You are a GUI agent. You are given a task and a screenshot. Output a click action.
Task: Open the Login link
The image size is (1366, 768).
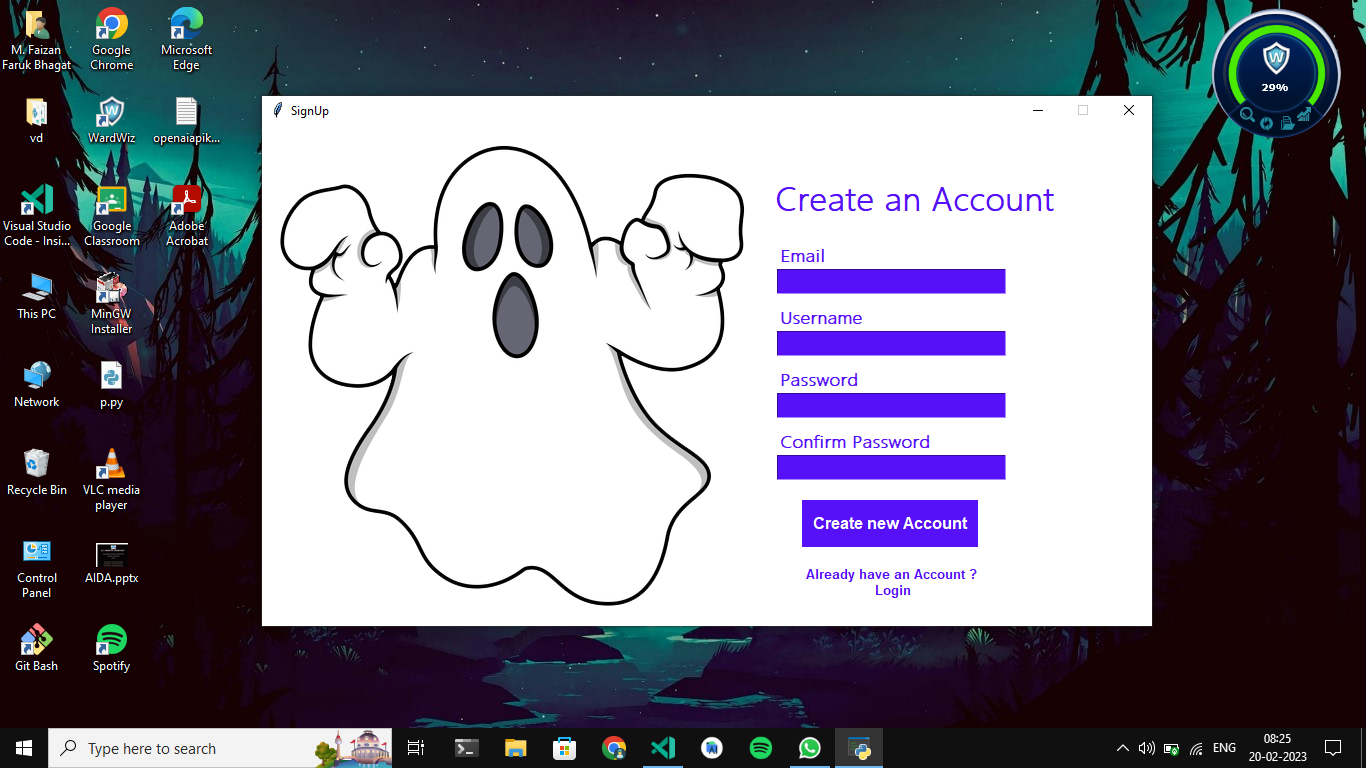(x=892, y=590)
